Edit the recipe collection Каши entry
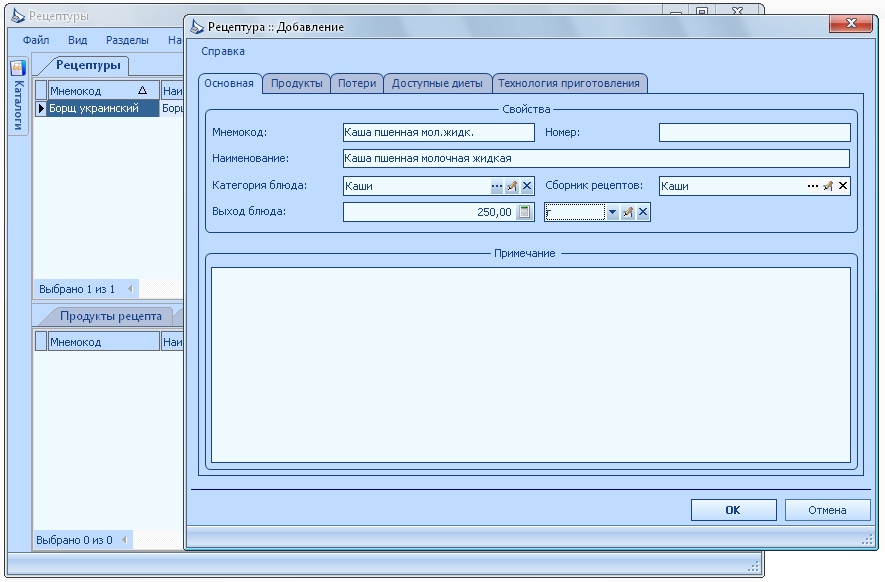 tap(828, 186)
